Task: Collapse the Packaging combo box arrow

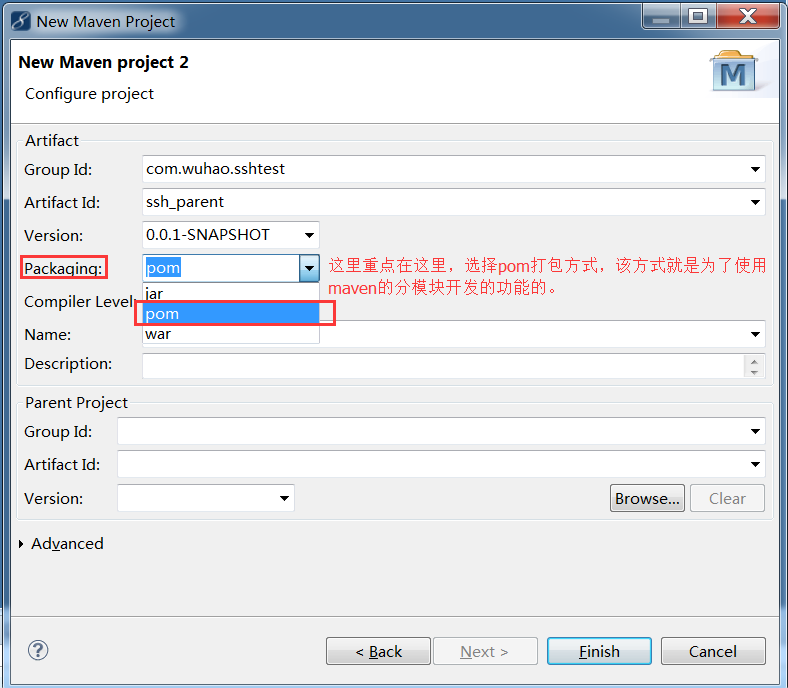Action: [309, 268]
